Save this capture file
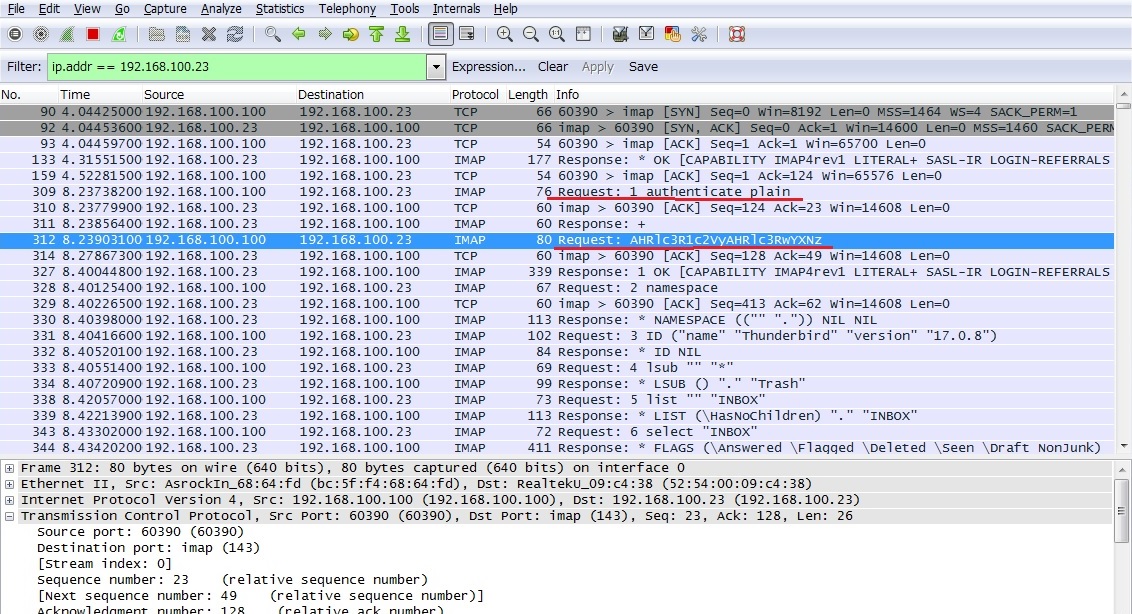This screenshot has width=1132, height=614. coord(183,34)
